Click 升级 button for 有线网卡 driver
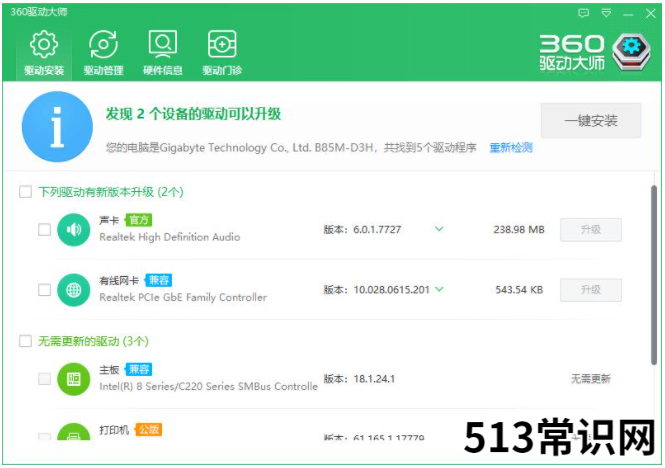 (x=591, y=290)
